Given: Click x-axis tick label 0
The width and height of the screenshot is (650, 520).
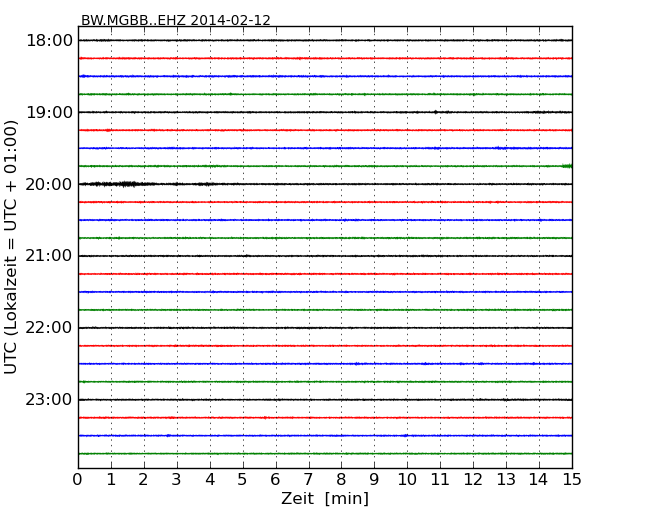Looking at the screenshot, I should (78, 480).
